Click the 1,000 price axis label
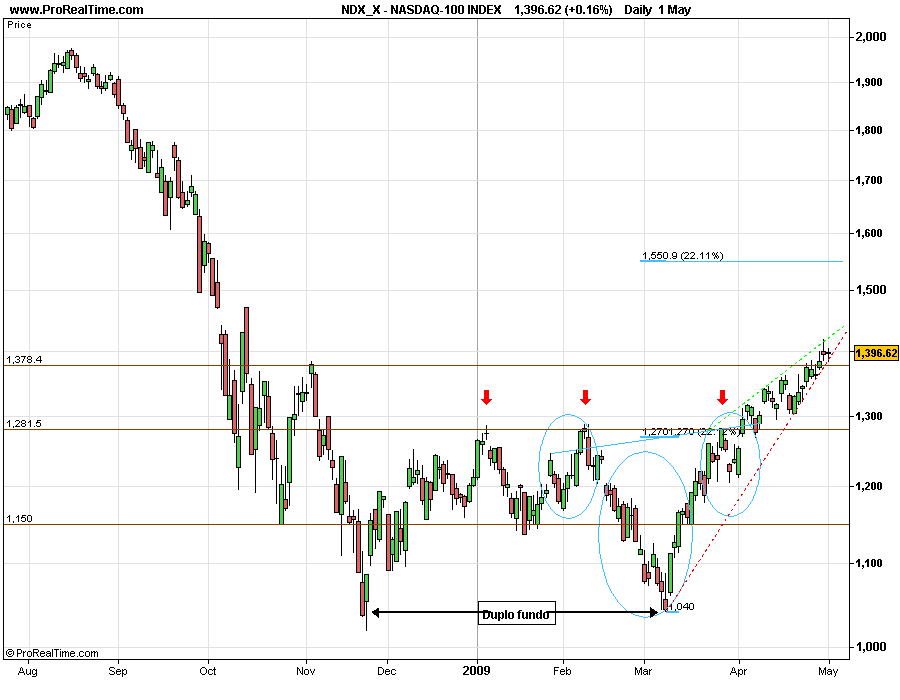This screenshot has height=700, width=900. pyautogui.click(x=870, y=647)
